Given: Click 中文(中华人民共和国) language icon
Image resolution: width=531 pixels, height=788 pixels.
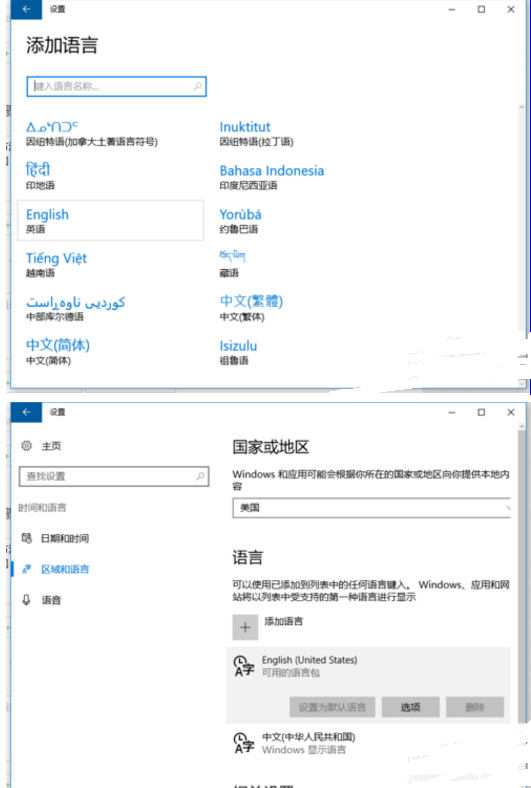Looking at the screenshot, I should 244,743.
